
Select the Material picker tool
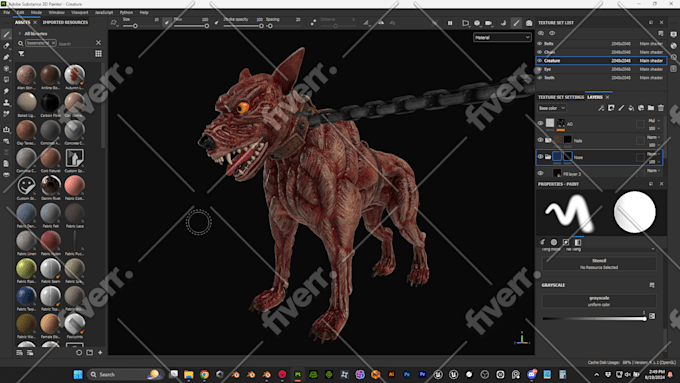click(6, 114)
